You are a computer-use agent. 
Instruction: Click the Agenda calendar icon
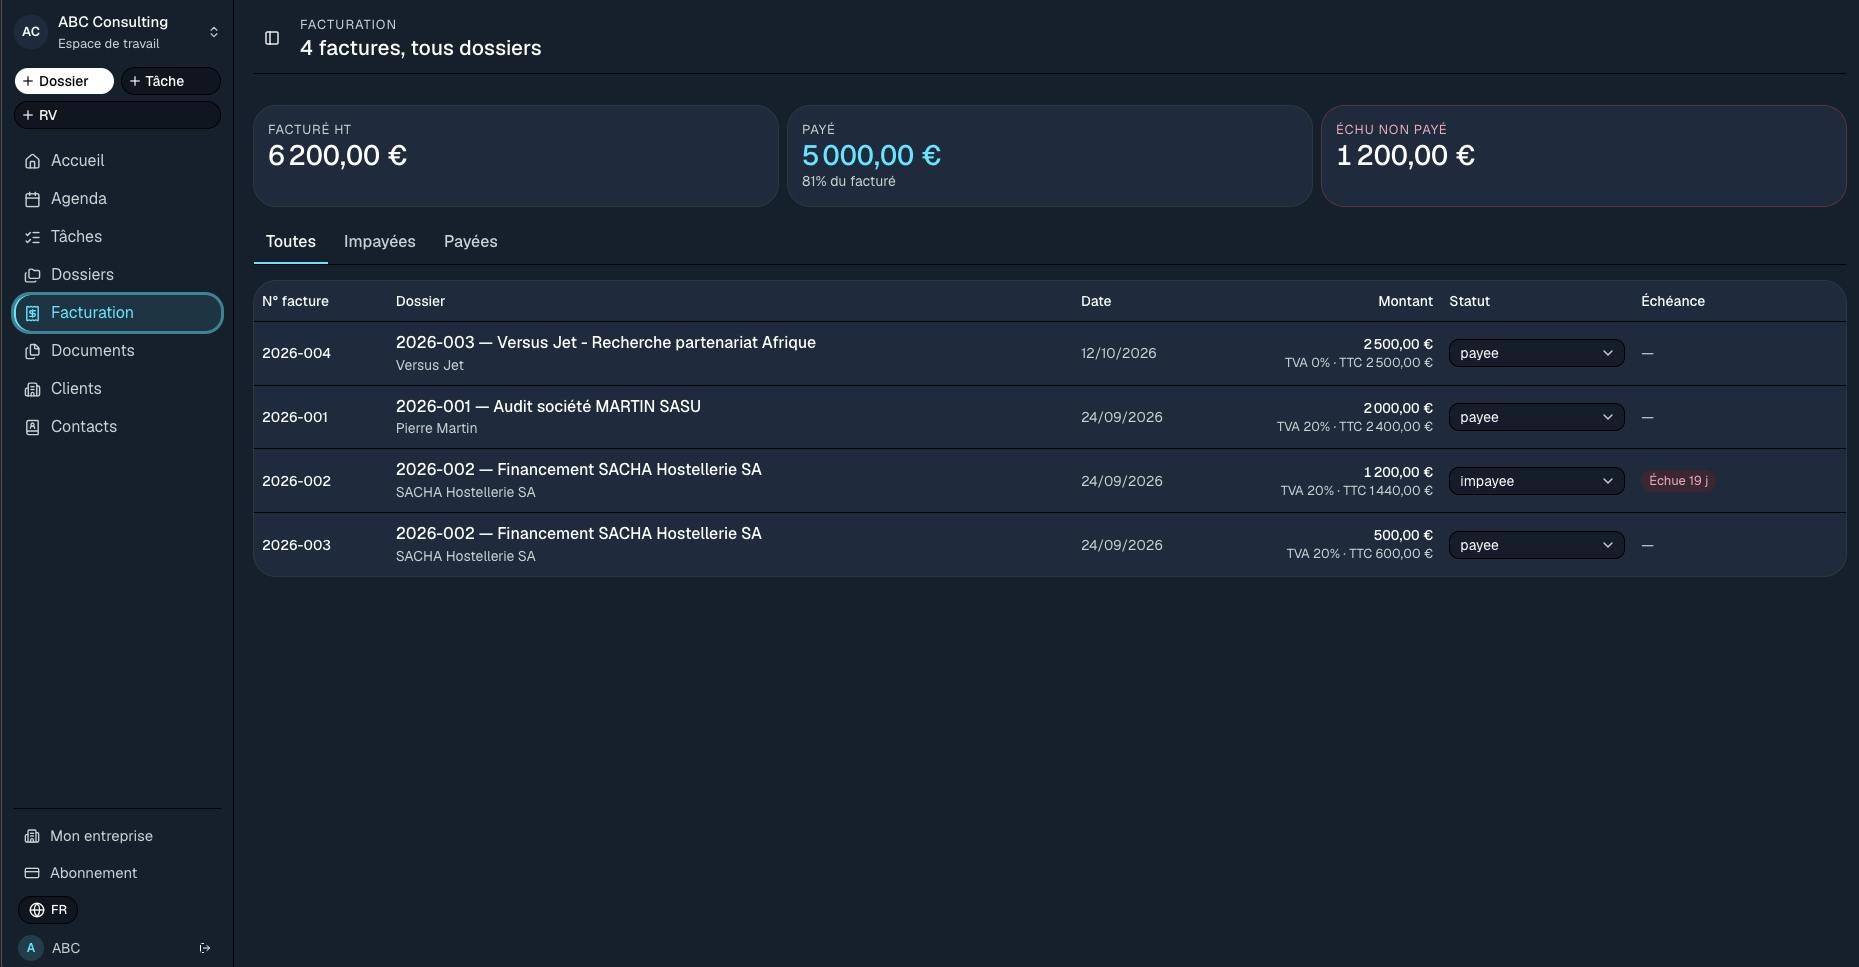tap(32, 199)
